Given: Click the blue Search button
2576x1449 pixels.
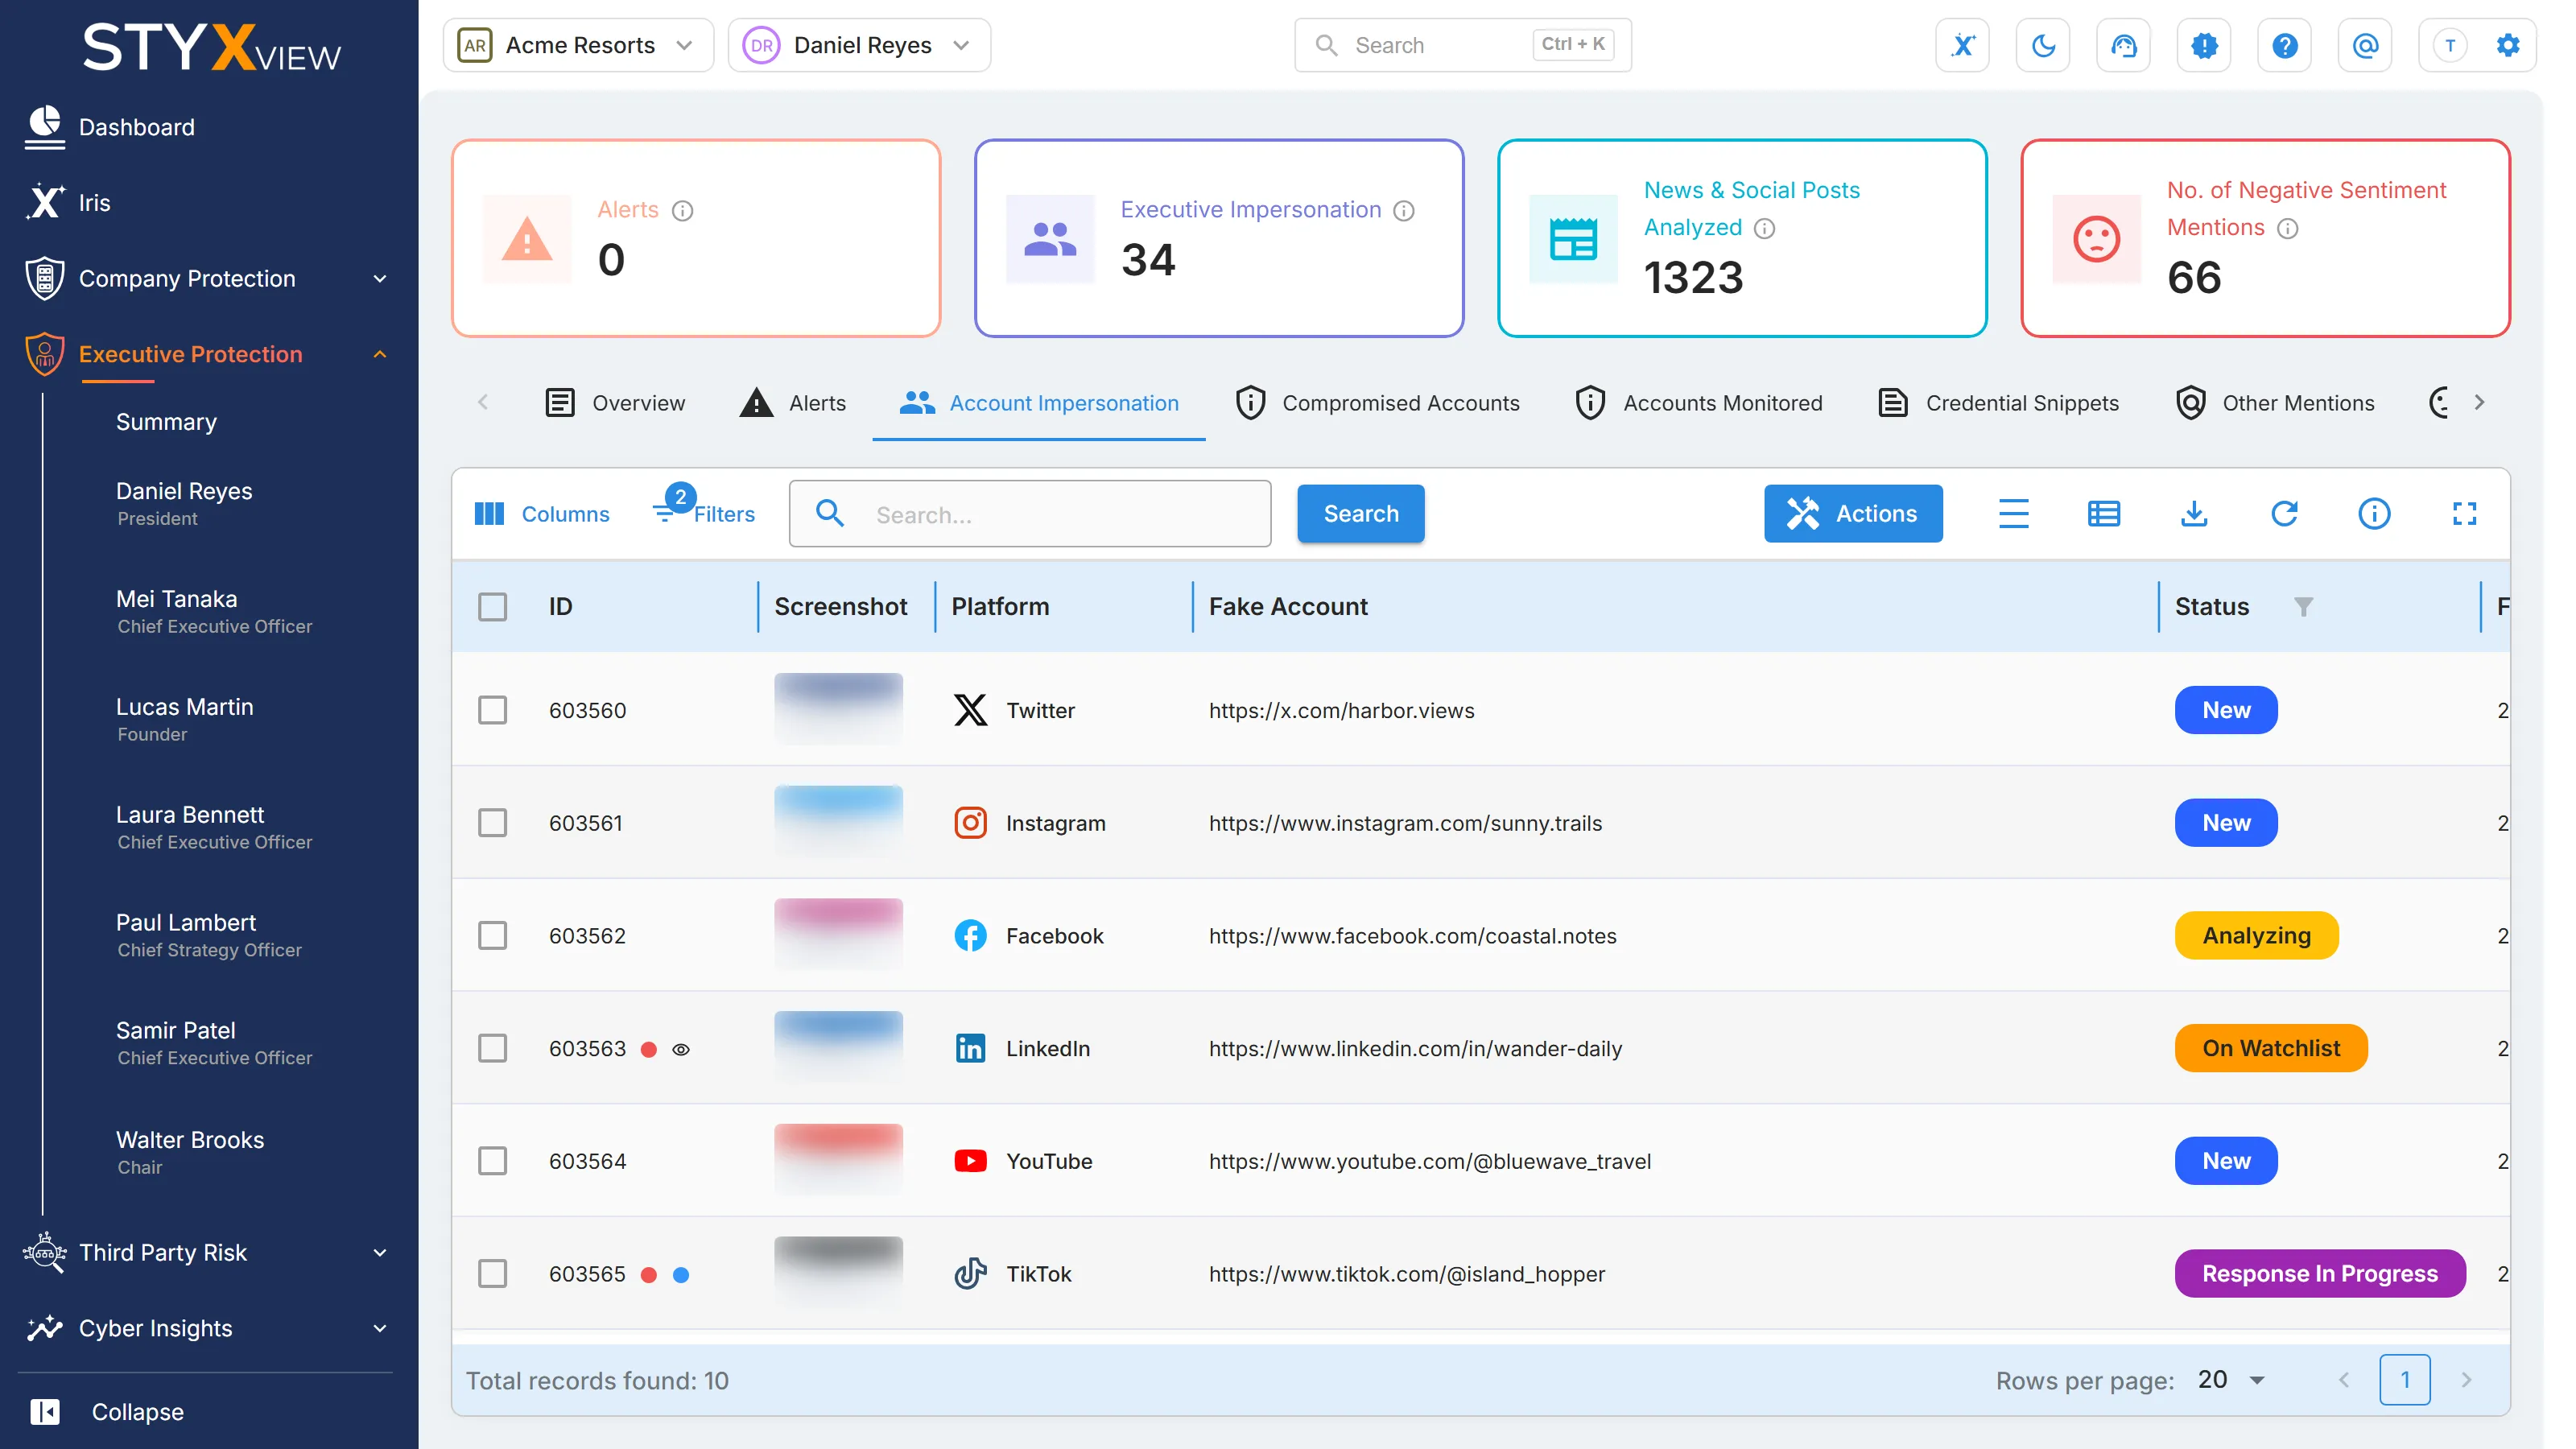Looking at the screenshot, I should 1361,514.
